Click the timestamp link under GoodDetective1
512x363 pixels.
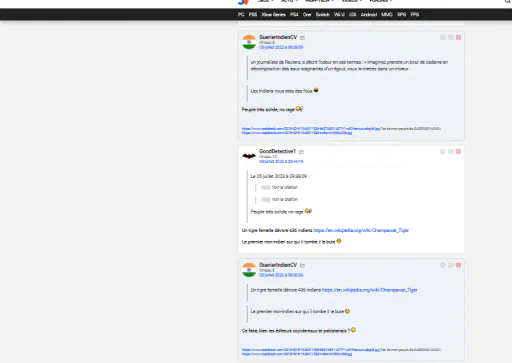point(281,162)
